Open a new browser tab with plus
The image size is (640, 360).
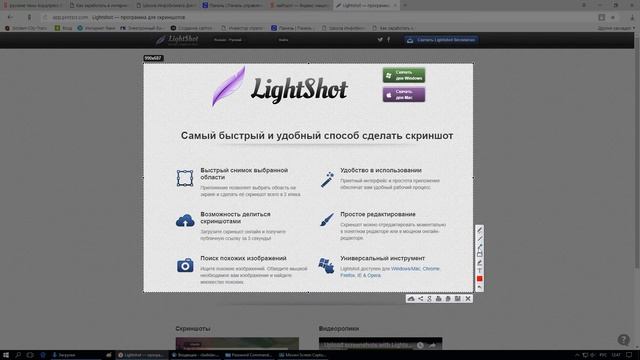(405, 5)
